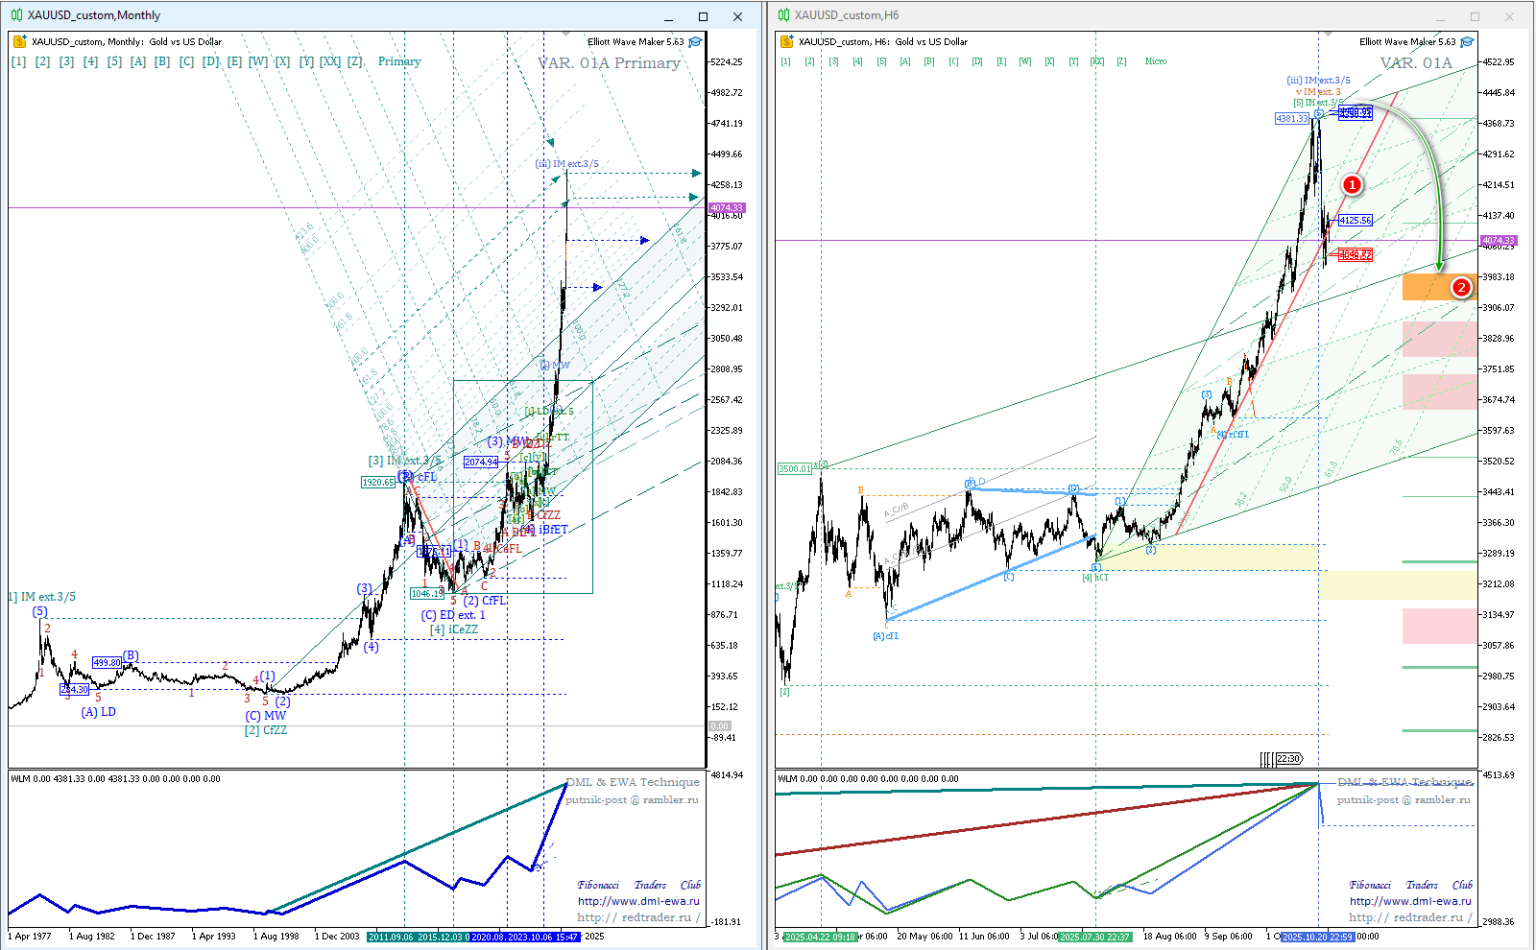Toggle wave label [A] on Monthly chart
Viewport: 1536px width, 950px height.
click(x=138, y=62)
